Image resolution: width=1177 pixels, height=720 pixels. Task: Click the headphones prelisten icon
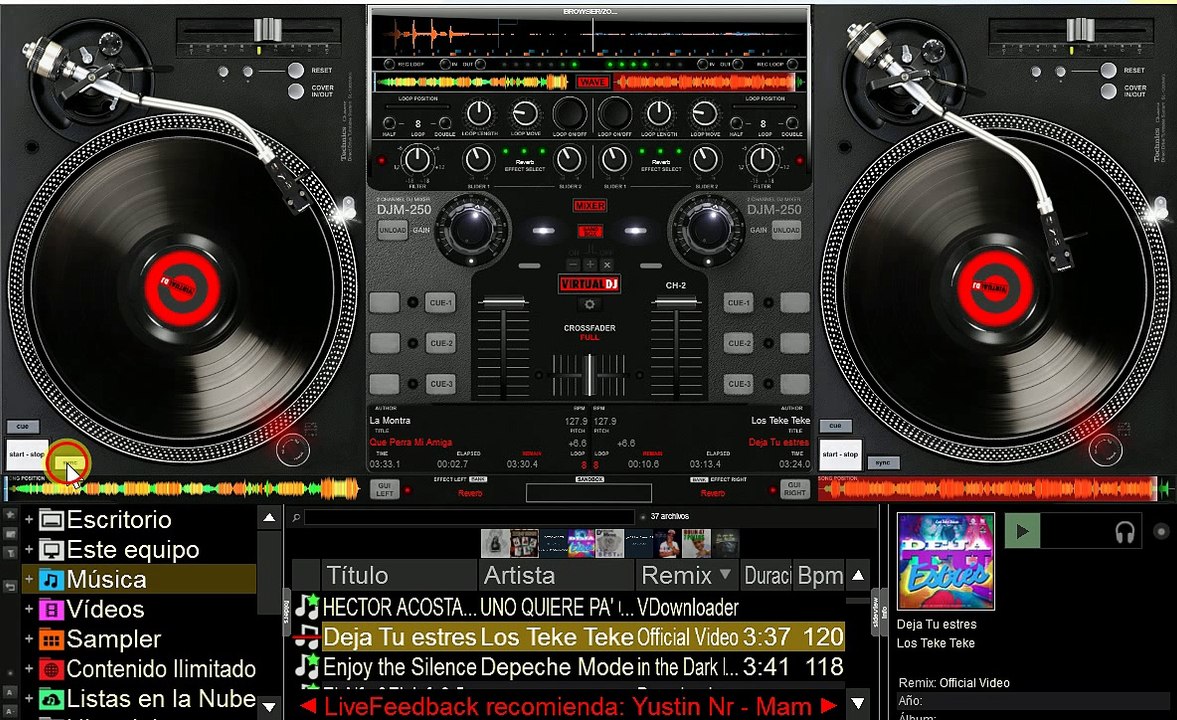tap(1124, 532)
